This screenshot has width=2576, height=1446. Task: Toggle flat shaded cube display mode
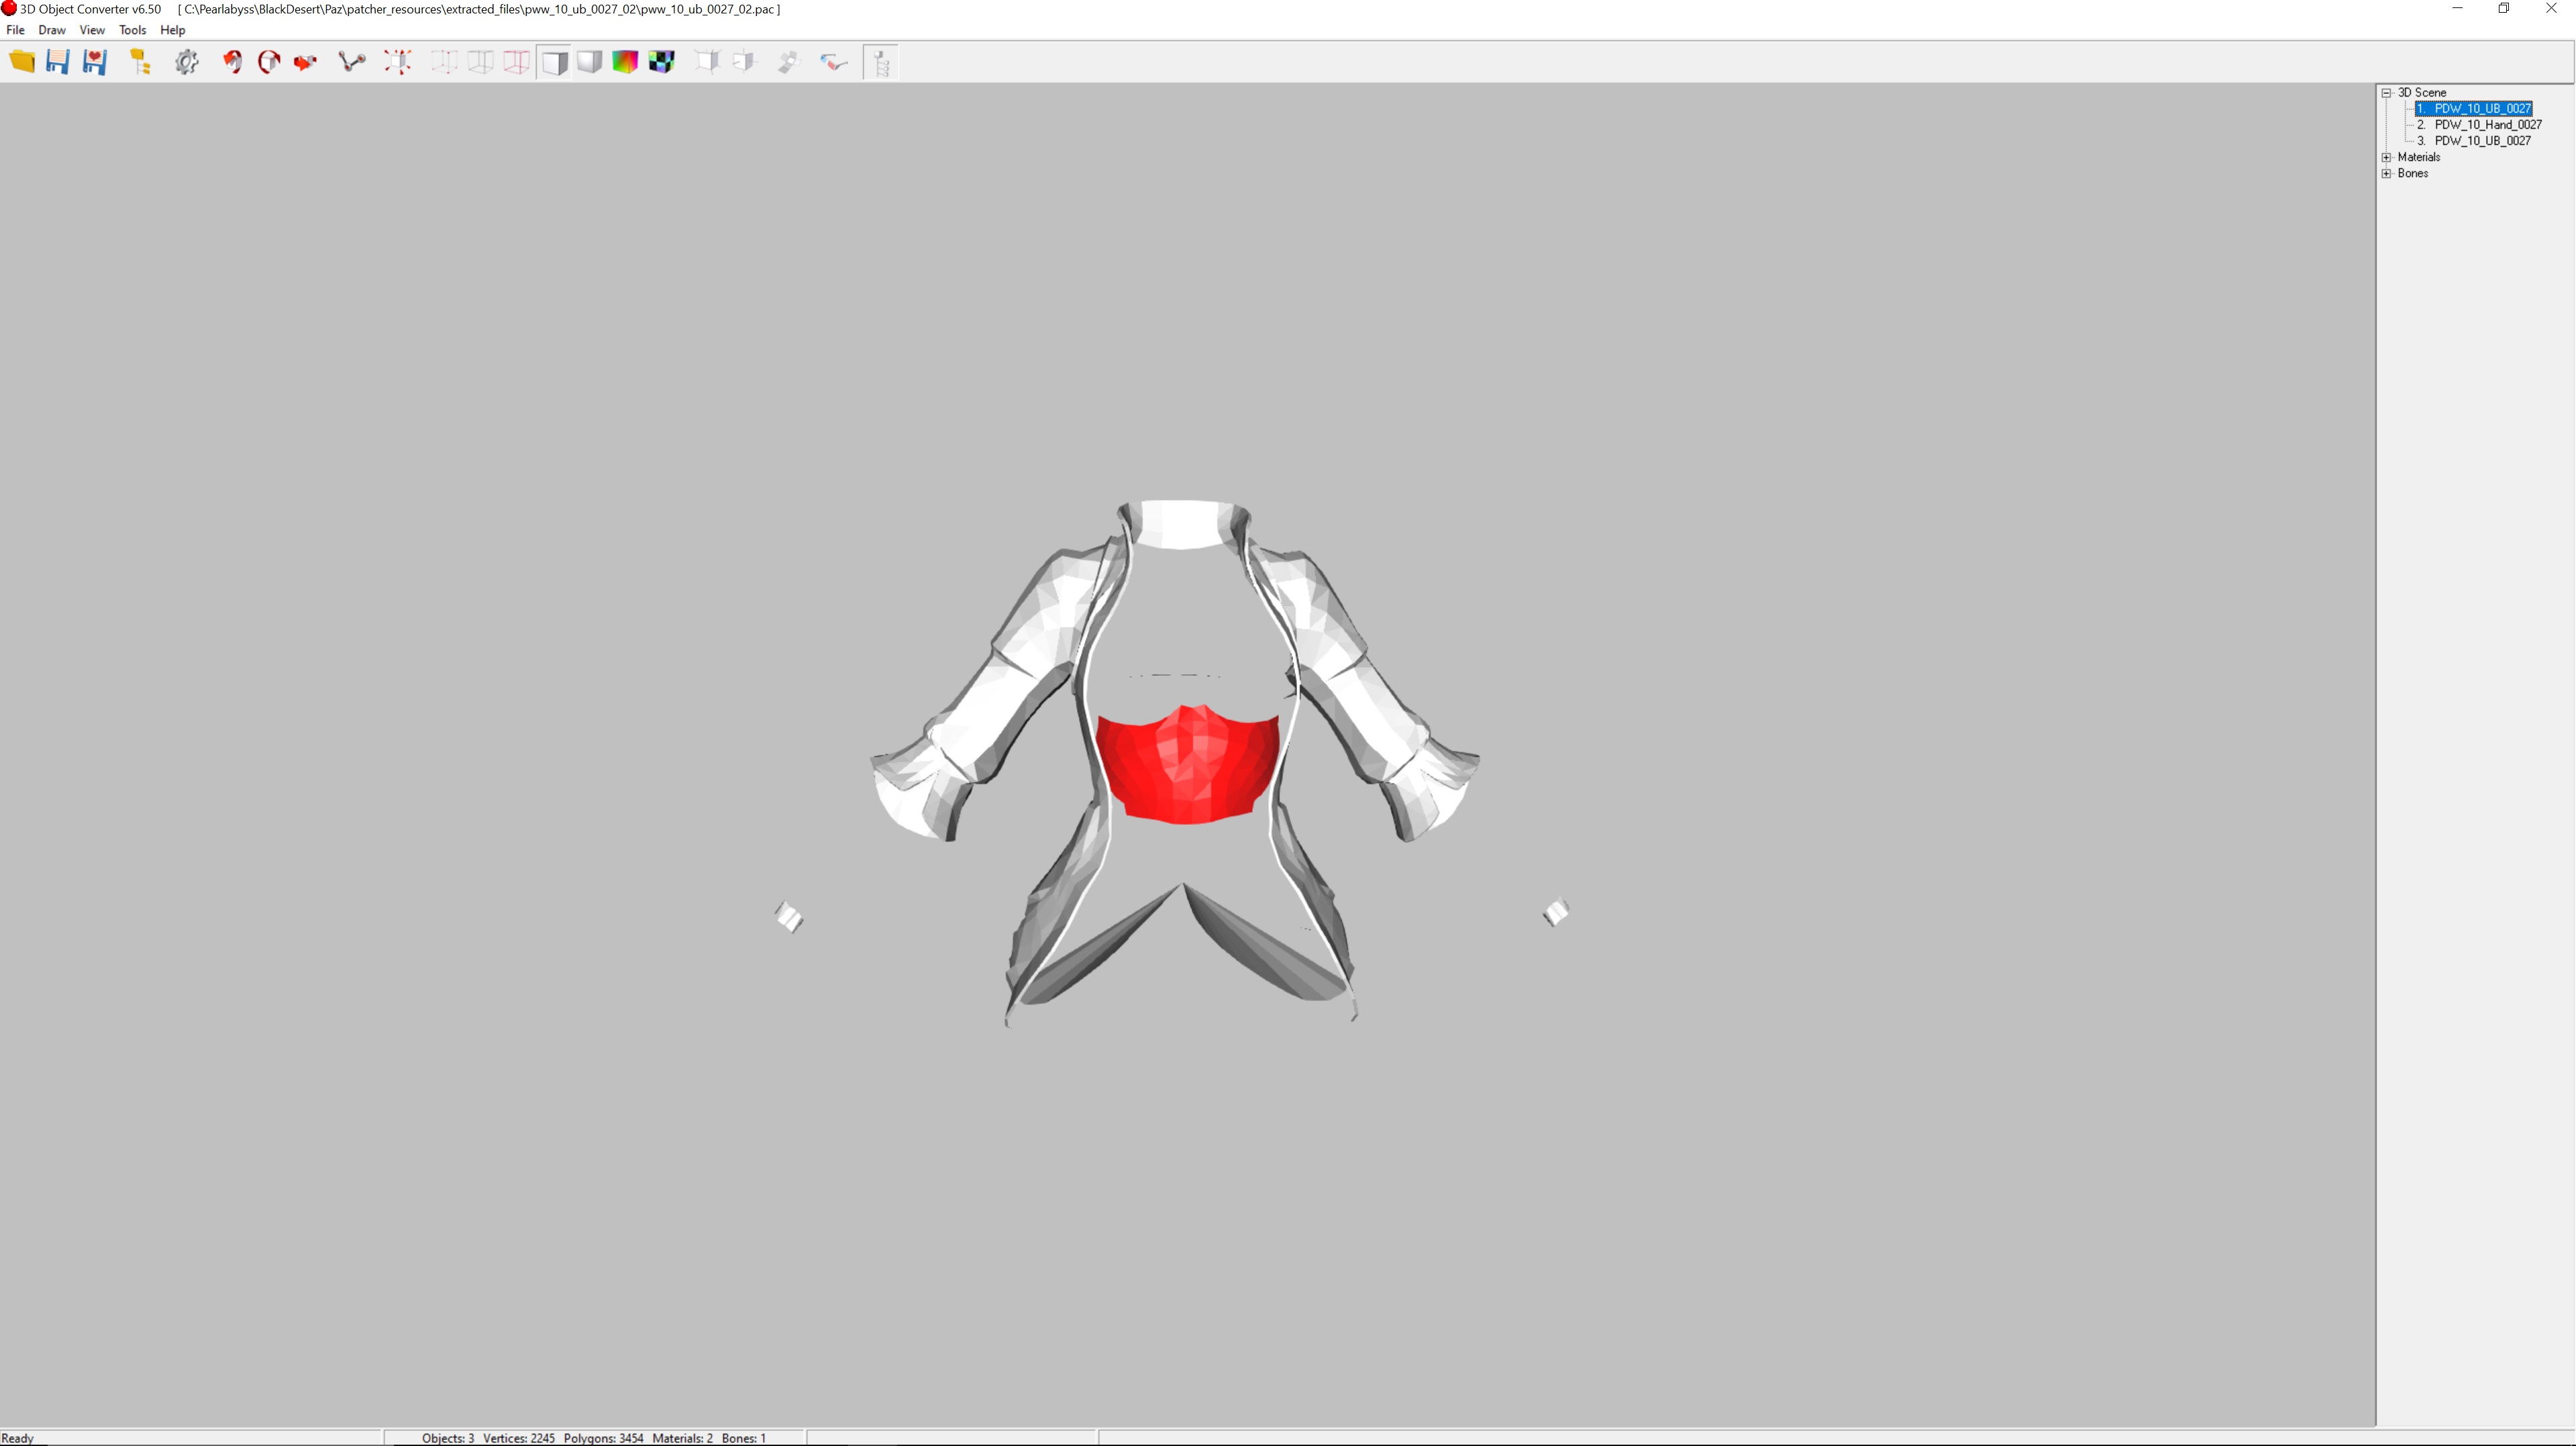tap(554, 62)
